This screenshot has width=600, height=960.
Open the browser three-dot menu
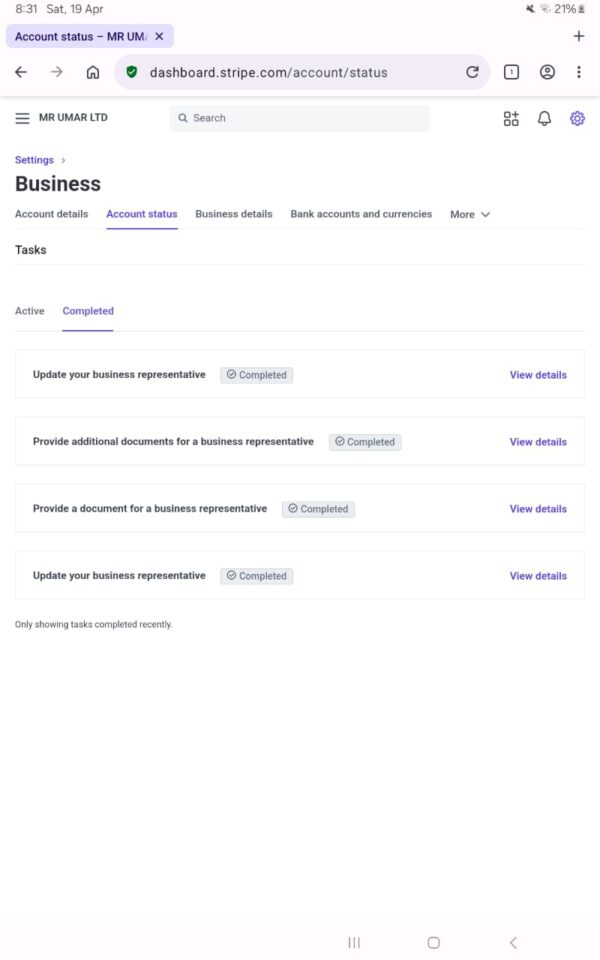(579, 72)
